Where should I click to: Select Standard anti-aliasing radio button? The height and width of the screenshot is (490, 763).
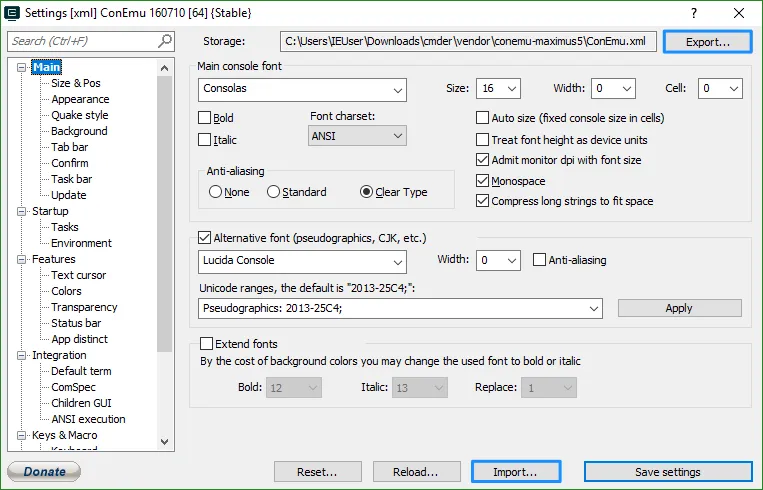point(273,192)
